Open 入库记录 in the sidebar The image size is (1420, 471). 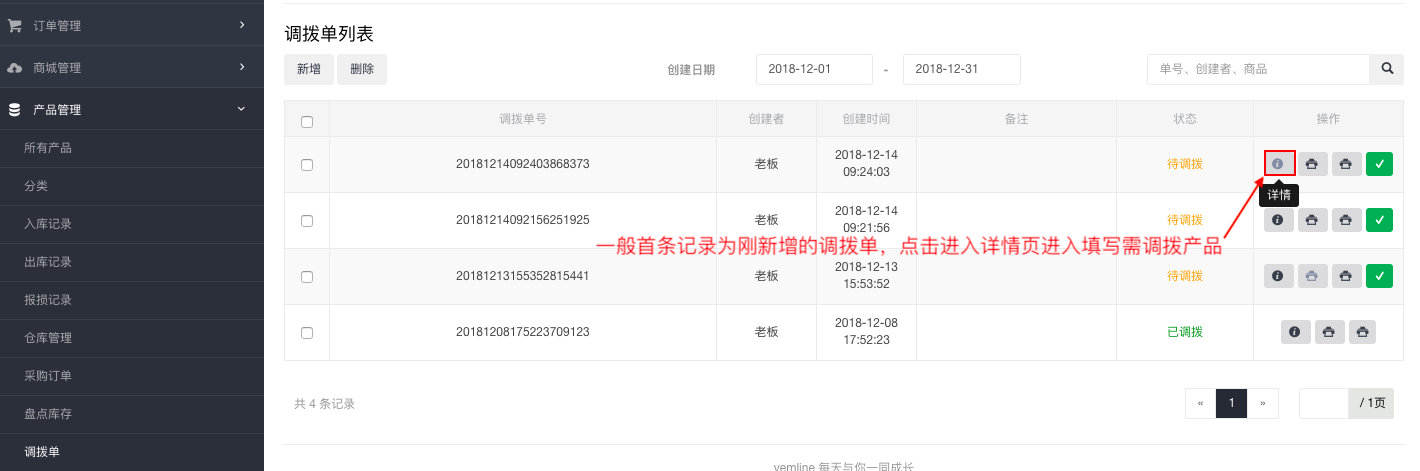(x=48, y=224)
